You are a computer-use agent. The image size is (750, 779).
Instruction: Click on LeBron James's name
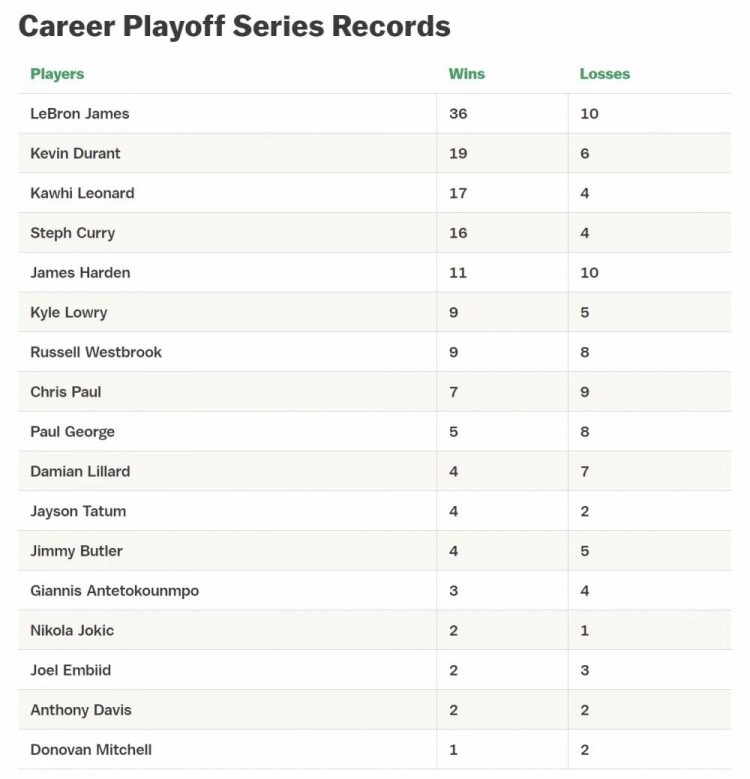(80, 114)
